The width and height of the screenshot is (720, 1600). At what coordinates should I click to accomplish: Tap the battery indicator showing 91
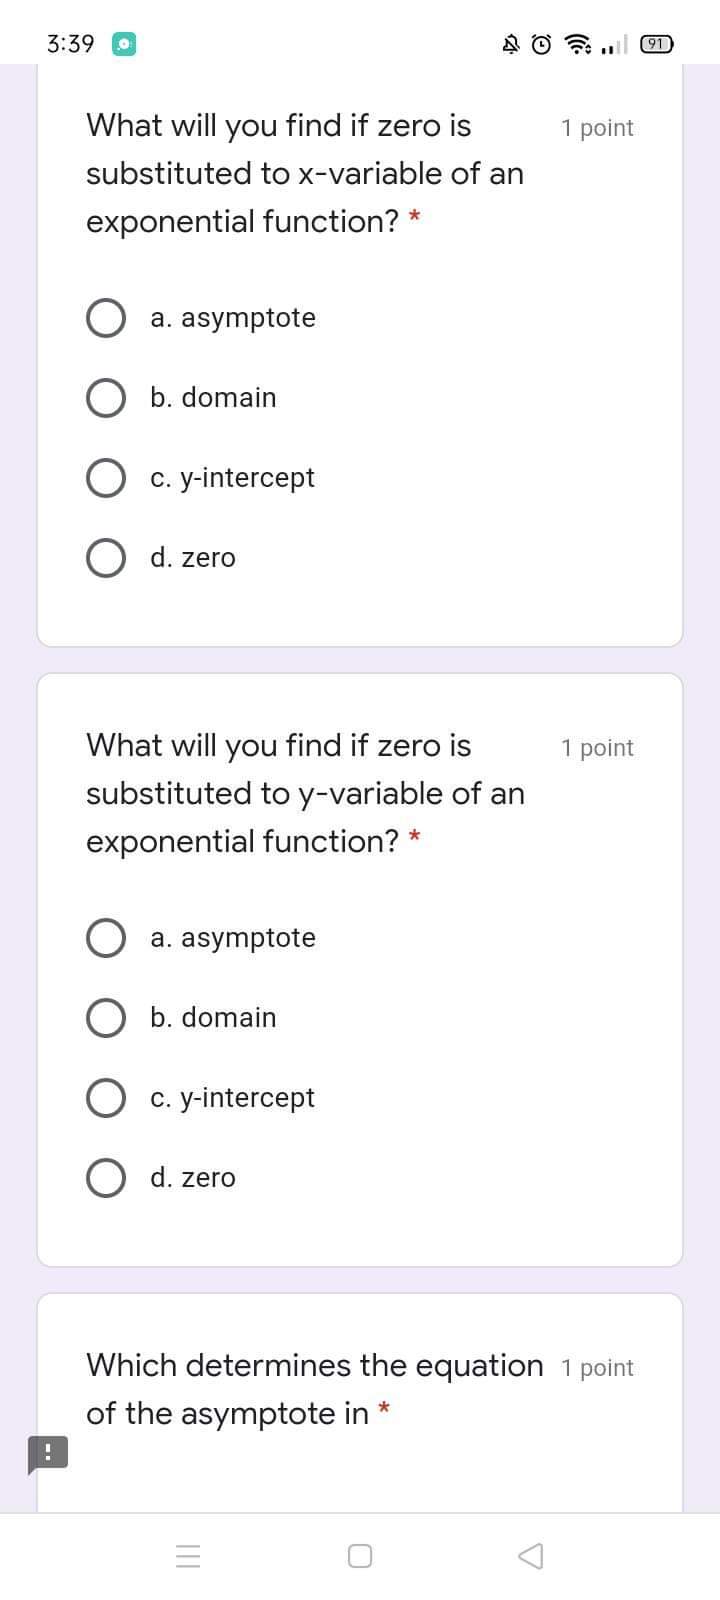tap(655, 43)
